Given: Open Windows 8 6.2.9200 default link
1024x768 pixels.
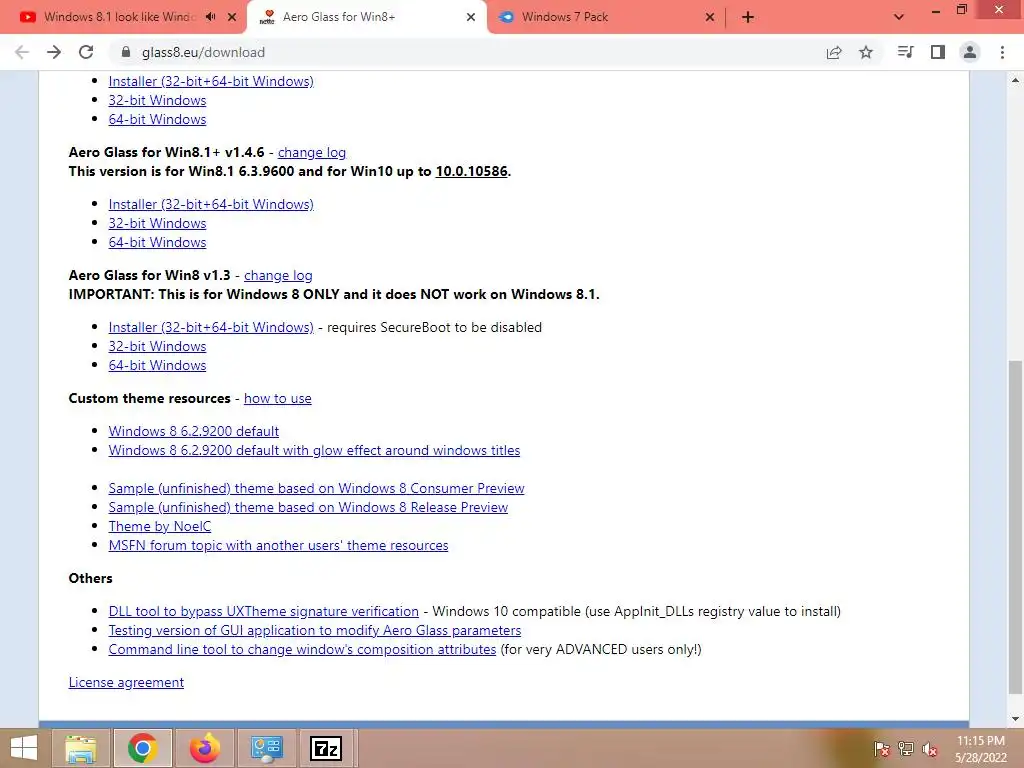Looking at the screenshot, I should [x=194, y=431].
